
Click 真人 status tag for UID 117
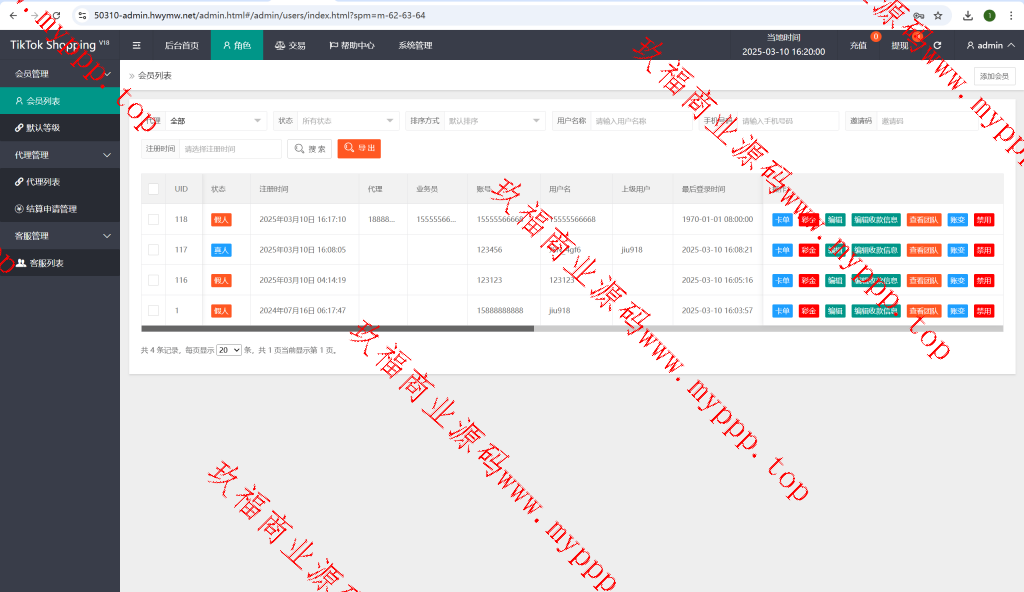tap(221, 250)
